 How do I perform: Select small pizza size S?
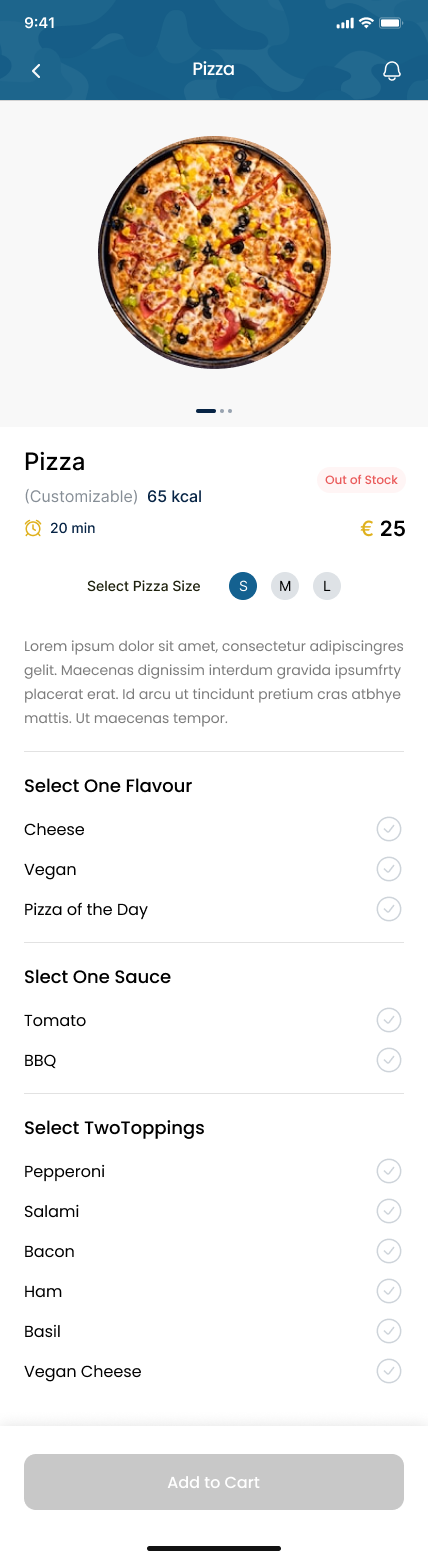pos(243,586)
